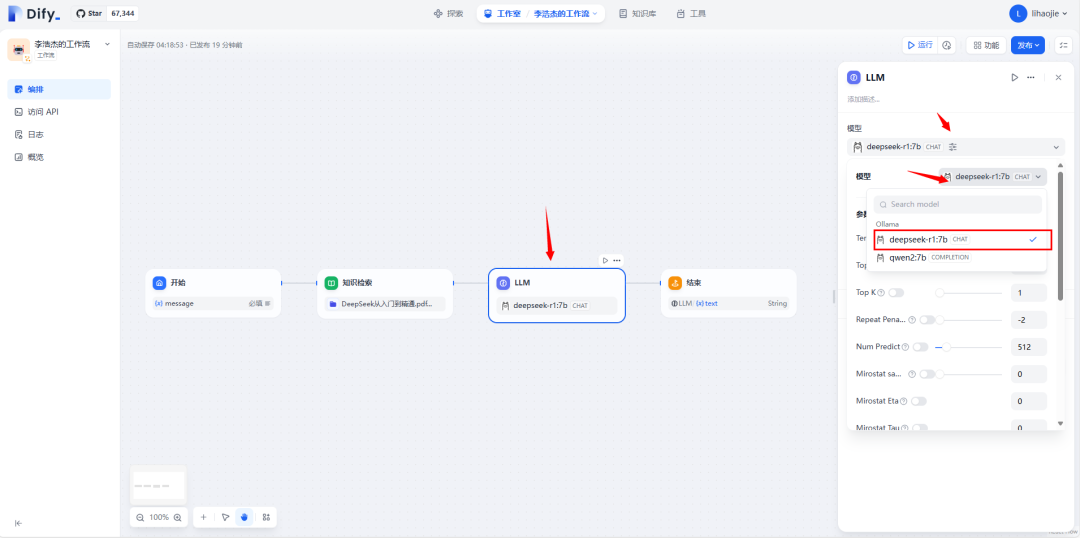The image size is (1080, 538).
Task: Open the 探索 (Explore) tab
Action: tap(448, 14)
